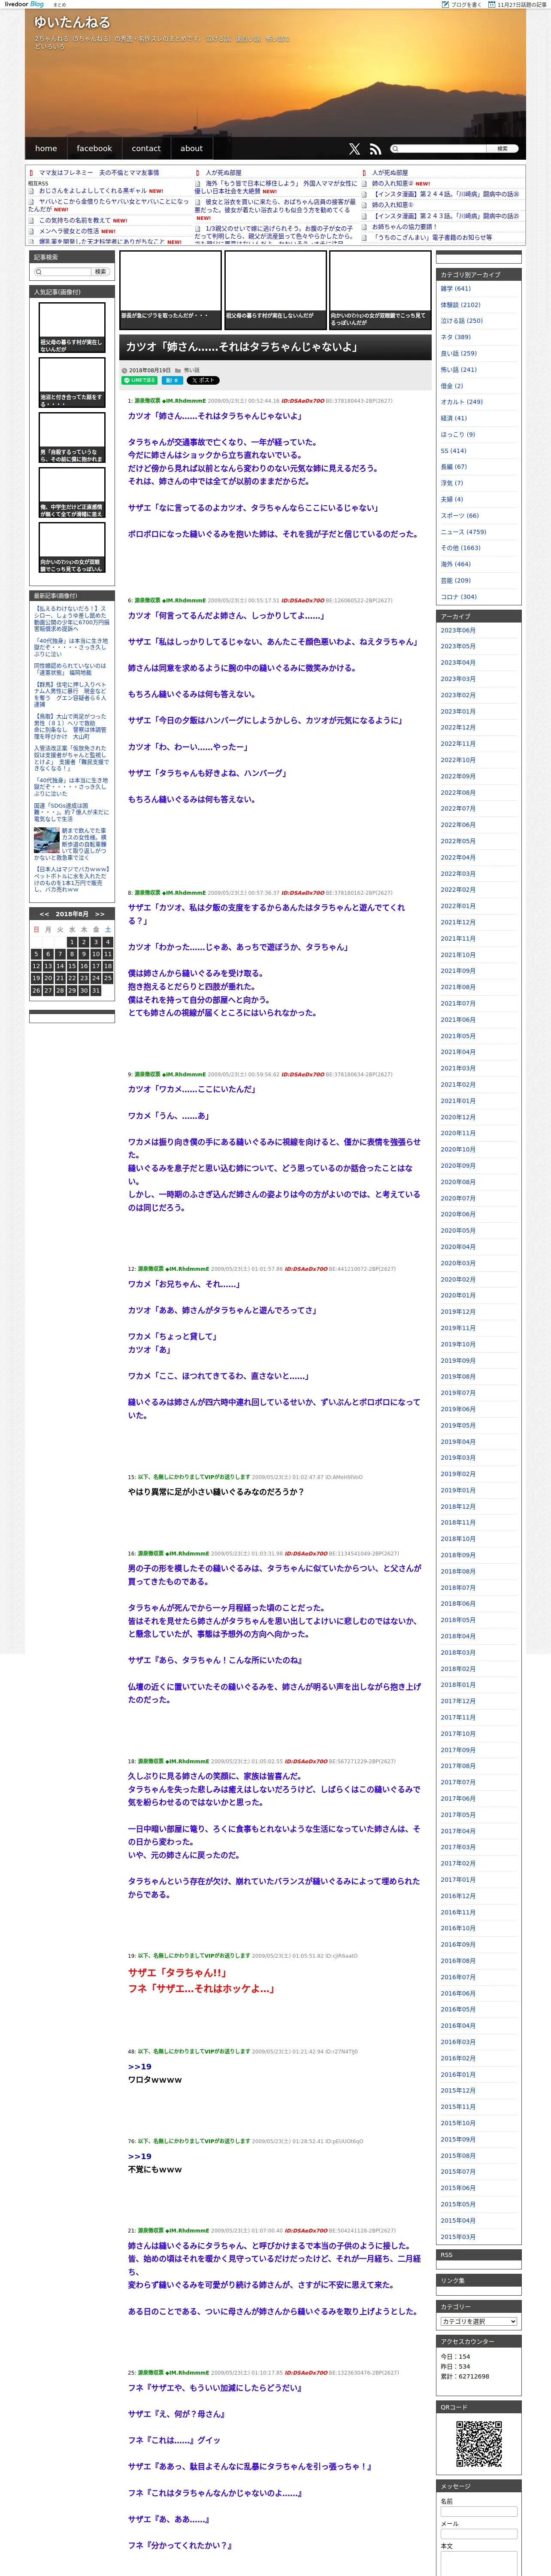Open archive 2015年03月
Image resolution: width=551 pixels, height=2576 pixels.
click(458, 2237)
